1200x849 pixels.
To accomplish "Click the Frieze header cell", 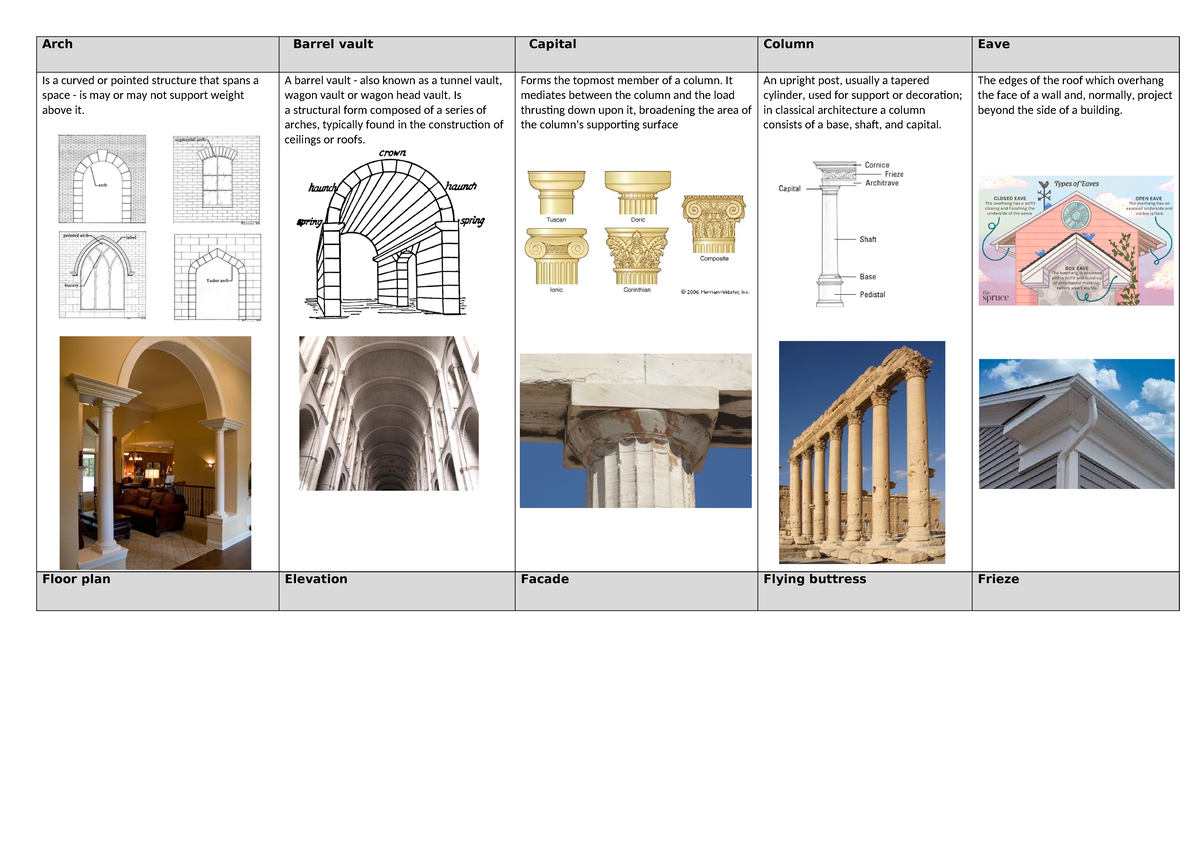I will coord(1075,591).
